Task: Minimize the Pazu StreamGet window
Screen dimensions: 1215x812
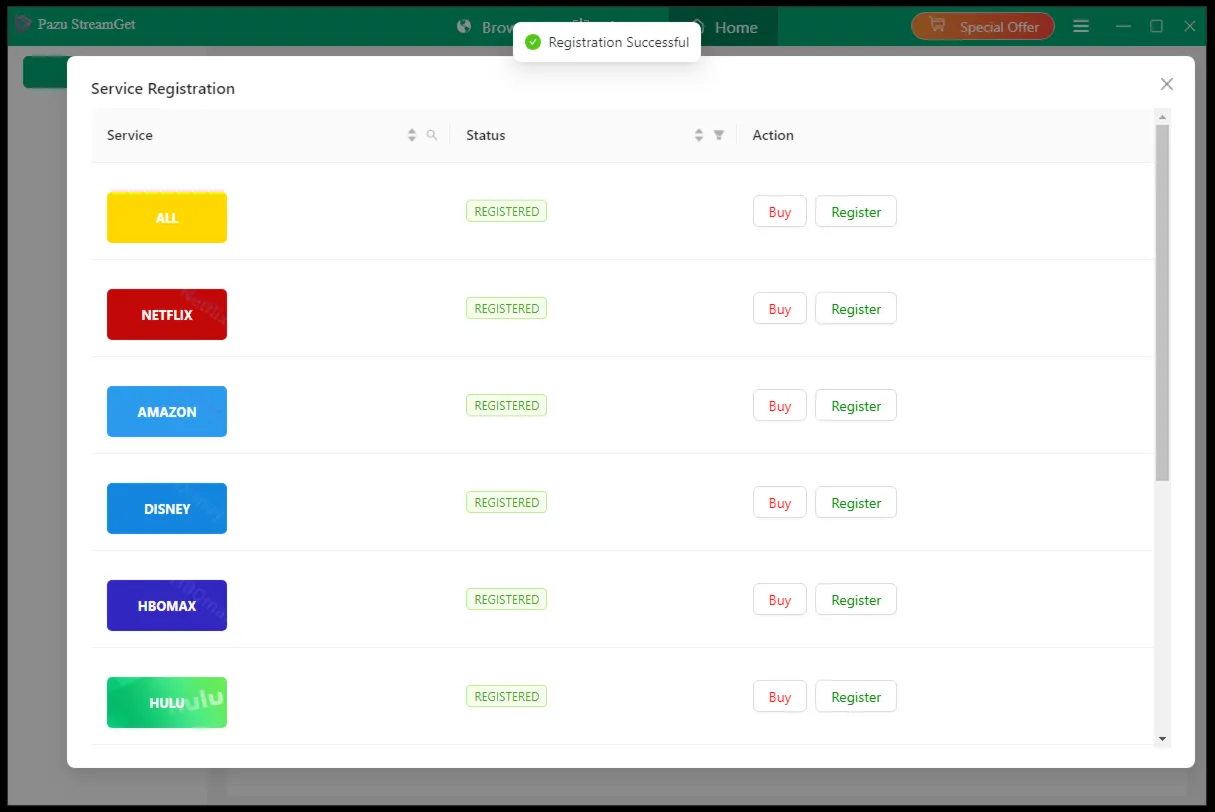Action: [1124, 26]
